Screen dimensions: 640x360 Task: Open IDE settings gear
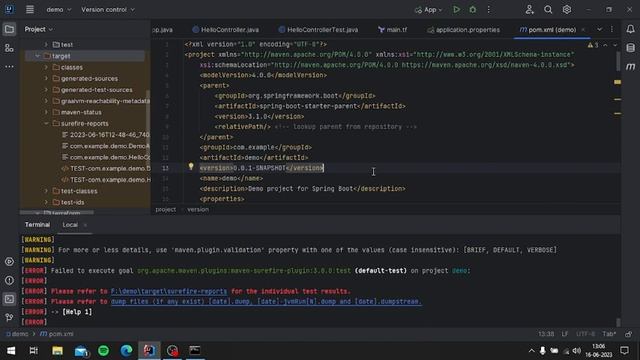pyautogui.click(x=567, y=9)
